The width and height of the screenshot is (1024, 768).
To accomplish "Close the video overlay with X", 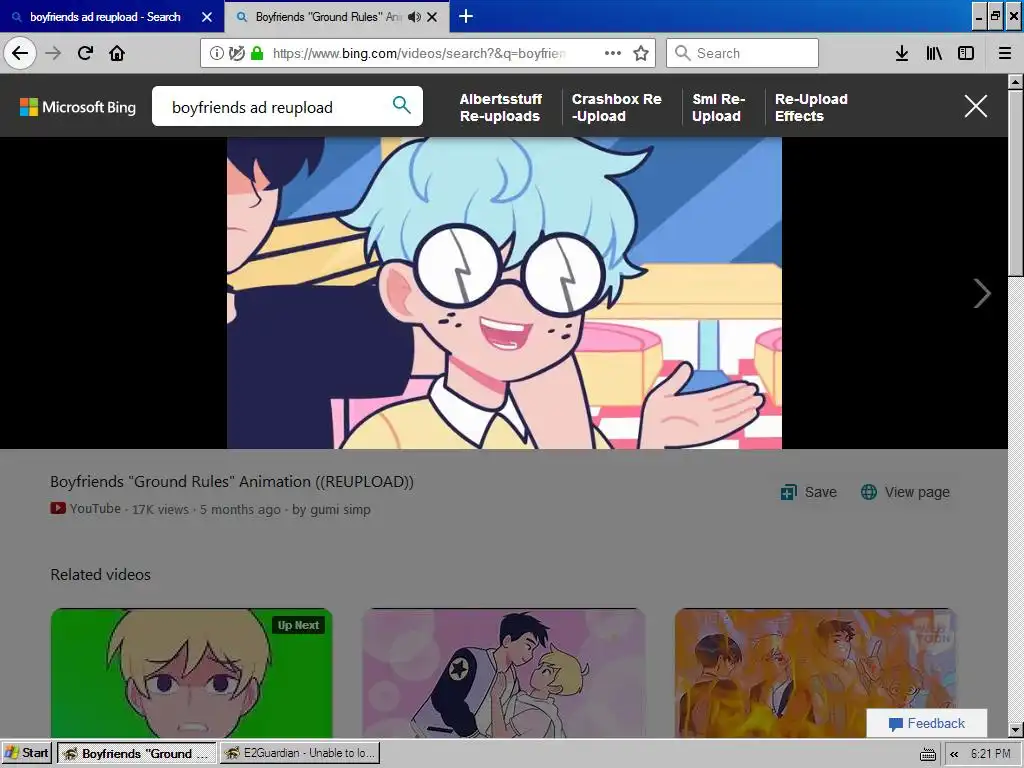I will click(976, 106).
